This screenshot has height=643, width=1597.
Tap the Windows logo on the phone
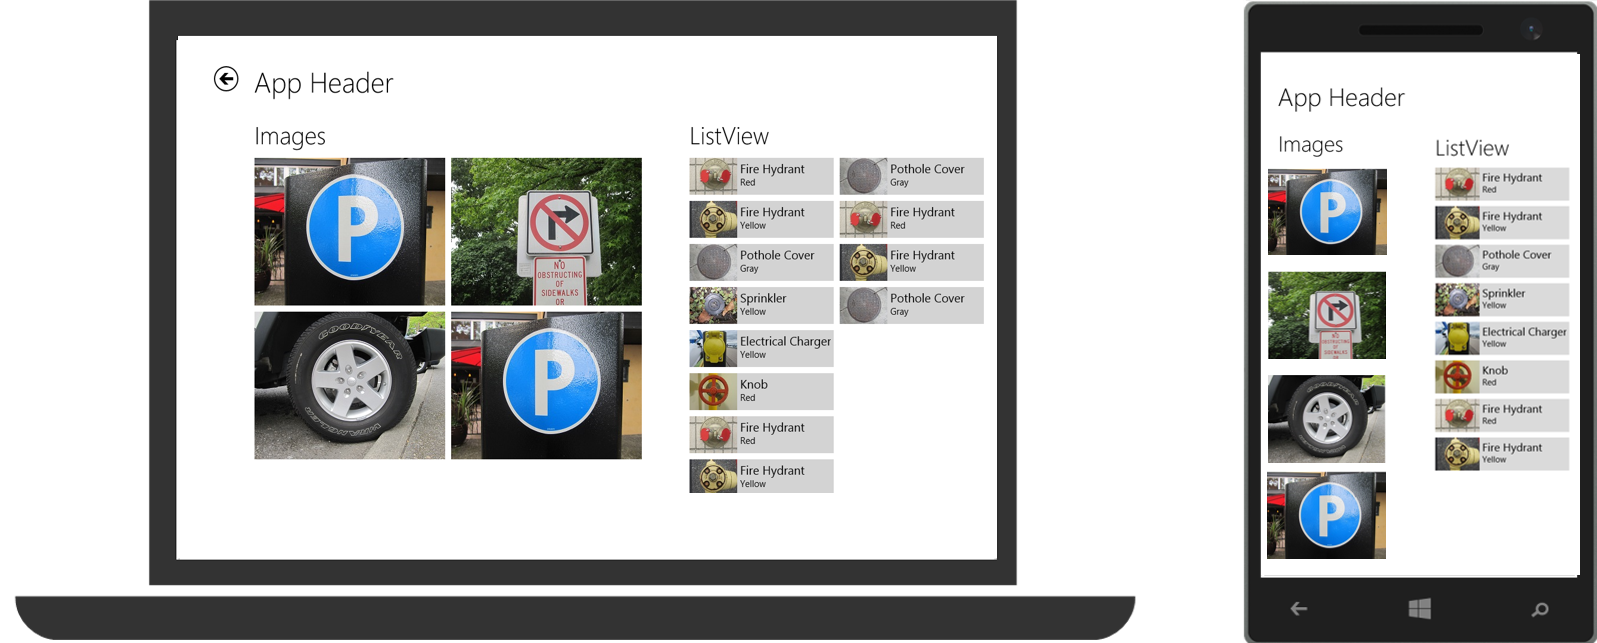(1419, 608)
